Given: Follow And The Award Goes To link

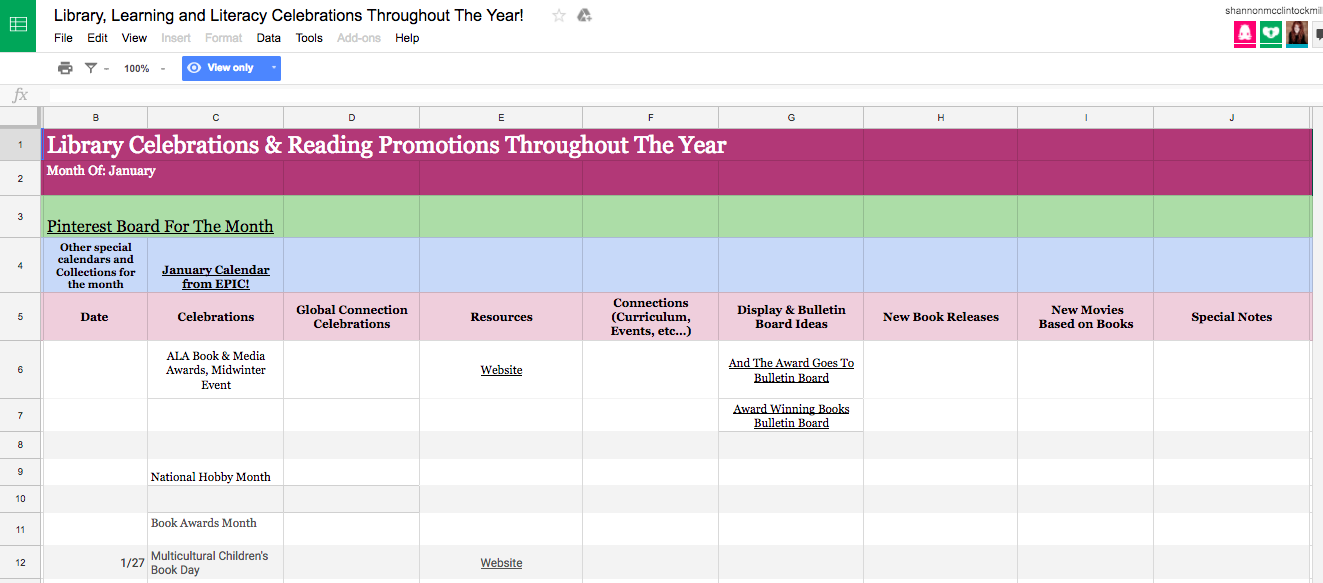Looking at the screenshot, I should tap(791, 370).
